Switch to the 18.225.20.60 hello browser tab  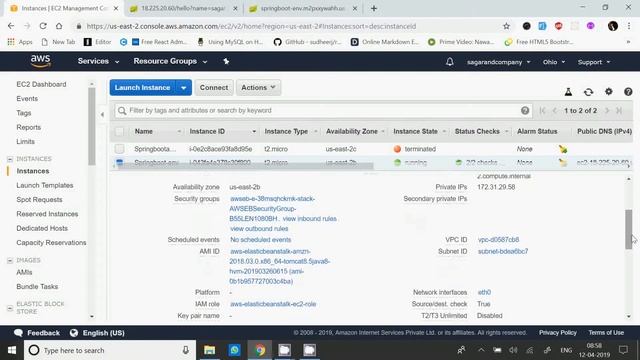point(183,8)
